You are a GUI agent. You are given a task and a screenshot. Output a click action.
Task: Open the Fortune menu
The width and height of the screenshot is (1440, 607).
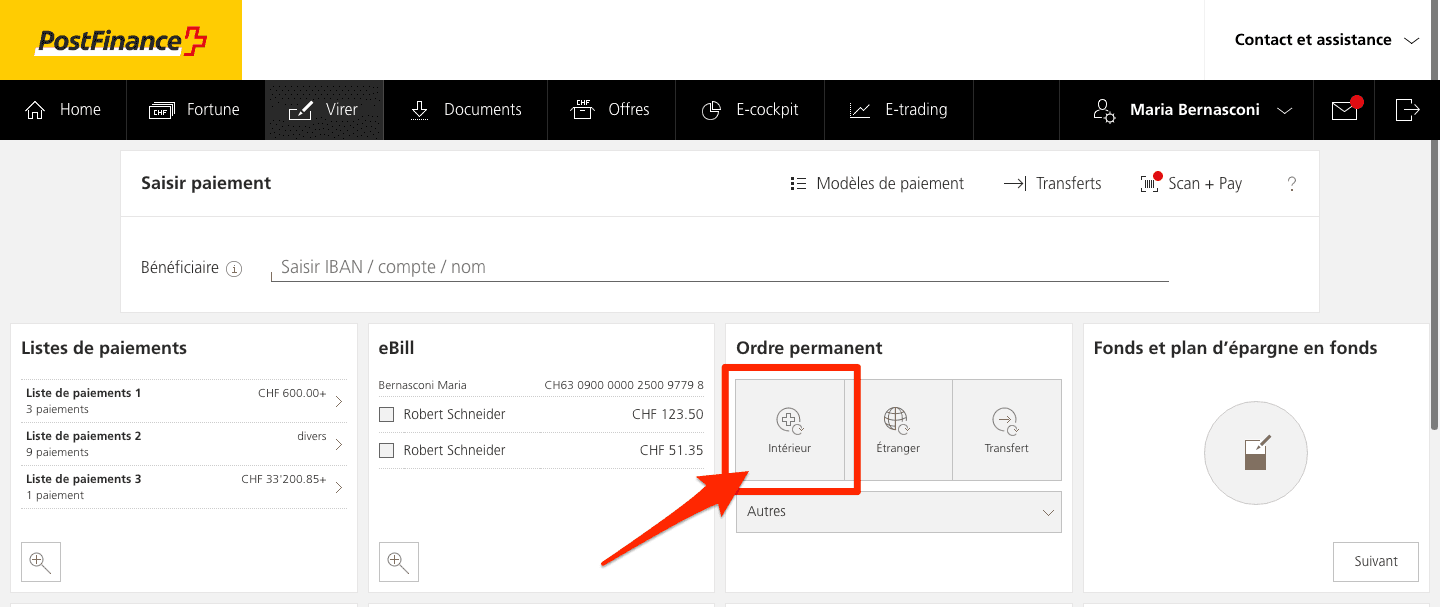coord(195,110)
